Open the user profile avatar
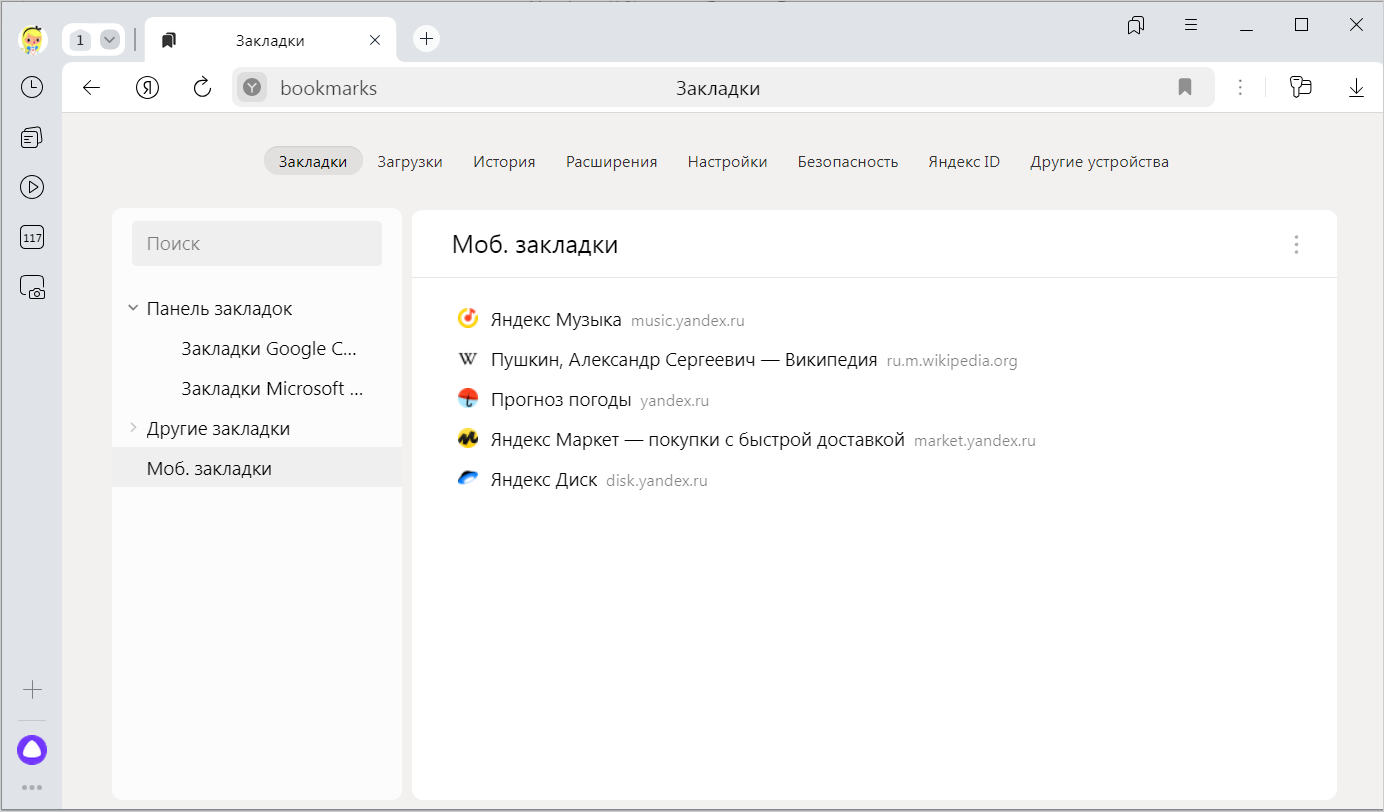Viewport: 1384px width, 812px height. (x=32, y=40)
